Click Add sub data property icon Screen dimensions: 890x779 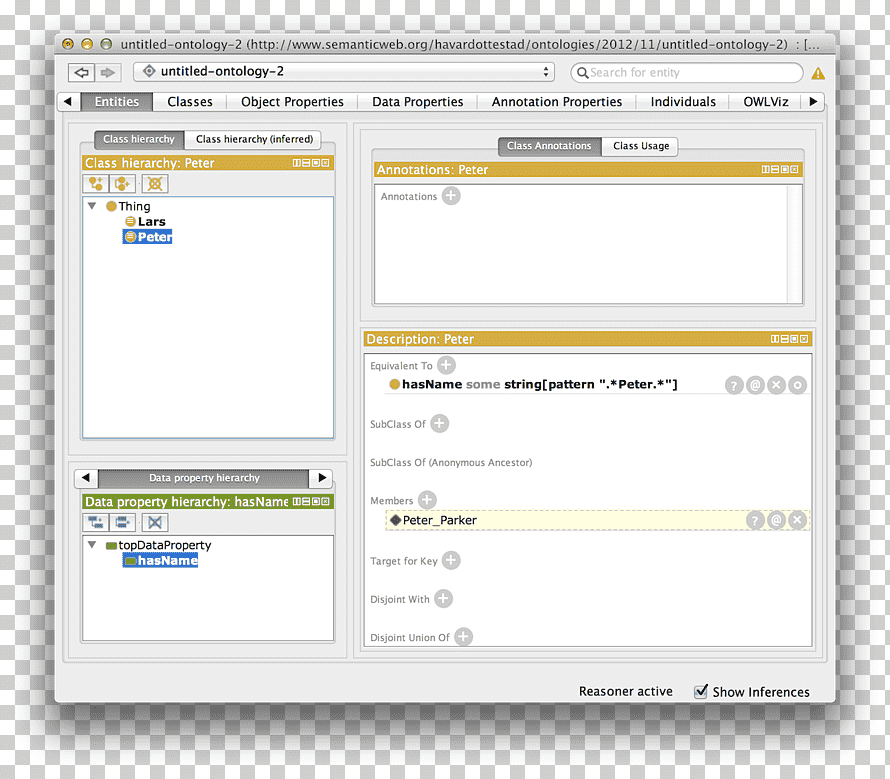[x=96, y=522]
